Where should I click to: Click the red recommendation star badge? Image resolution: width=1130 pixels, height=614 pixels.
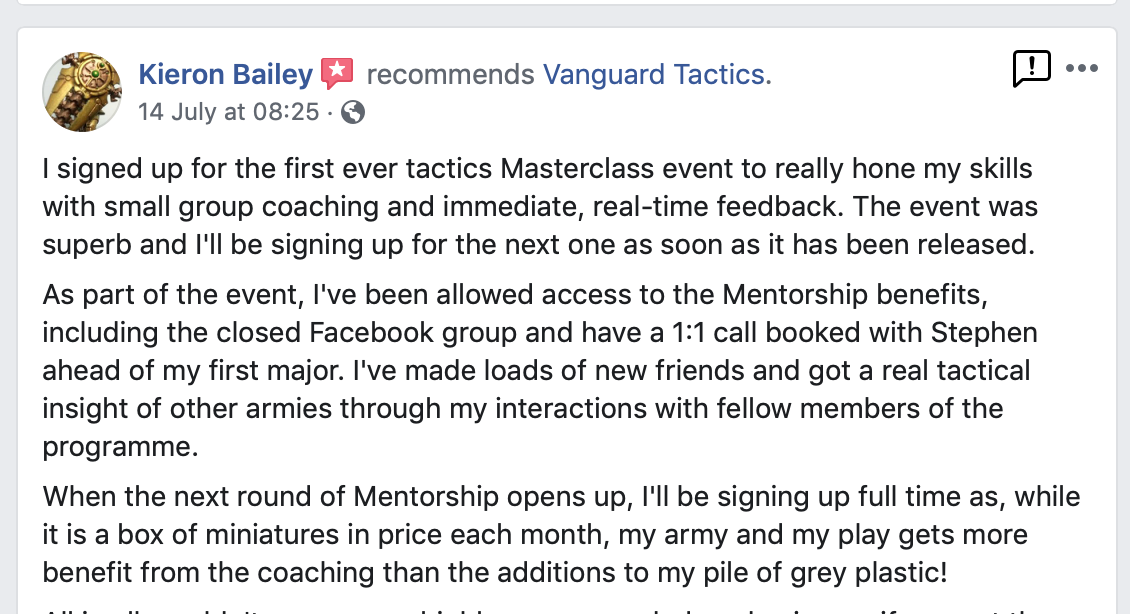[337, 74]
